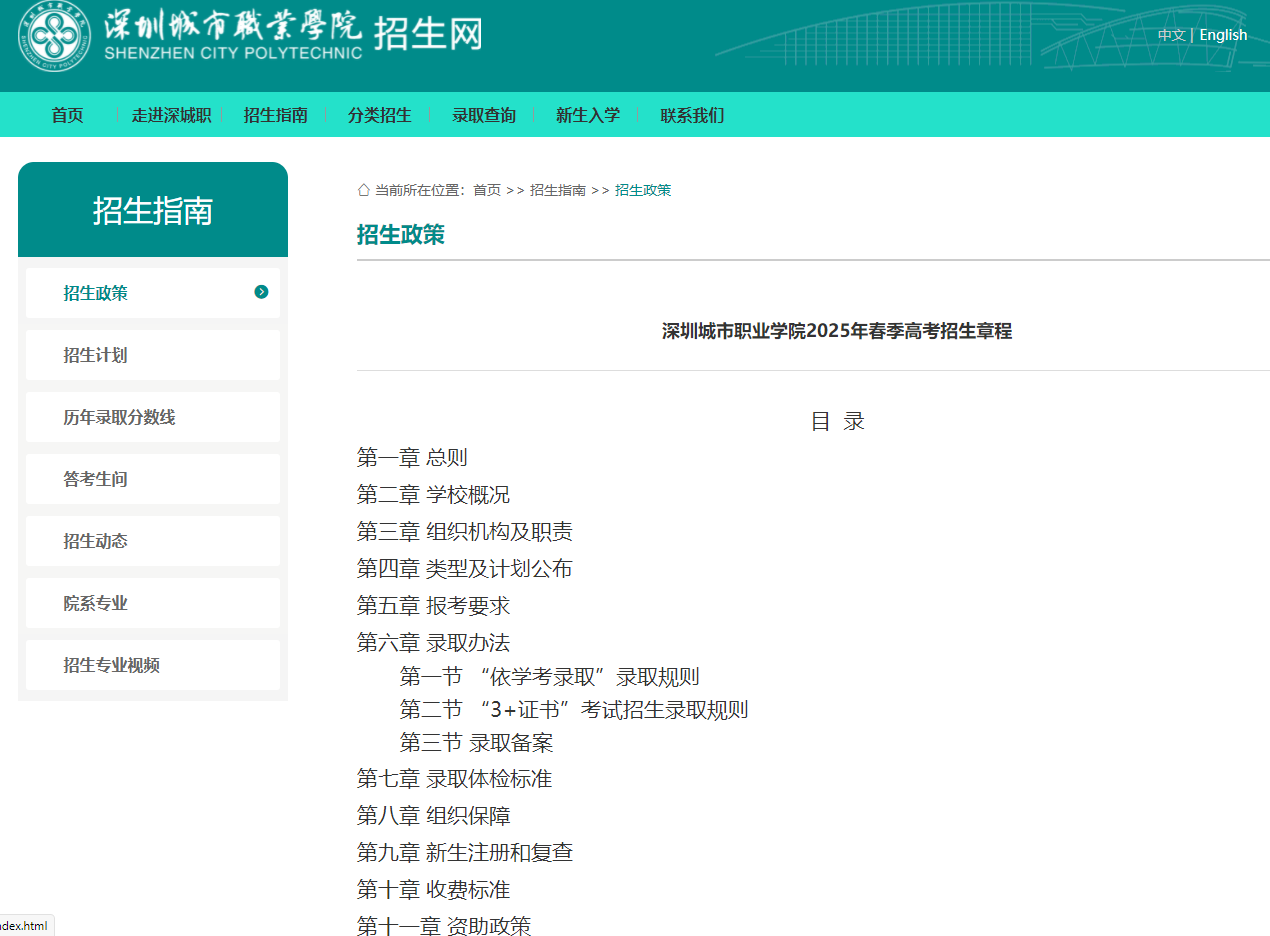The height and width of the screenshot is (936, 1270).
Task: Open 录取查询 from the navigation bar
Action: pos(483,115)
